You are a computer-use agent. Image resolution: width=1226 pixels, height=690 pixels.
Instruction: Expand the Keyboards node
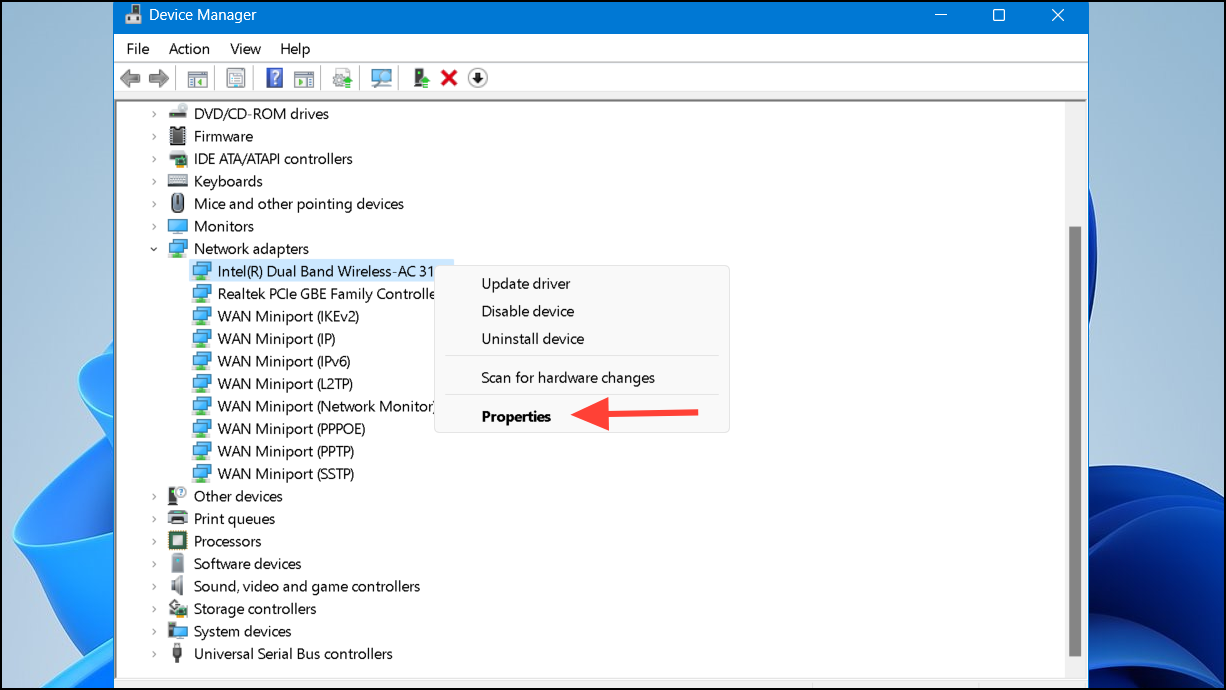(154, 181)
